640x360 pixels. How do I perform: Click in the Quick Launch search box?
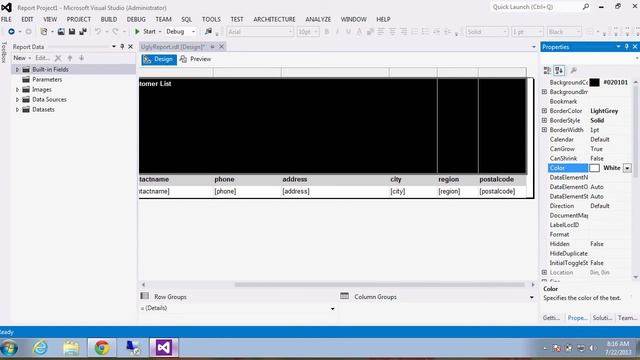click(536, 7)
